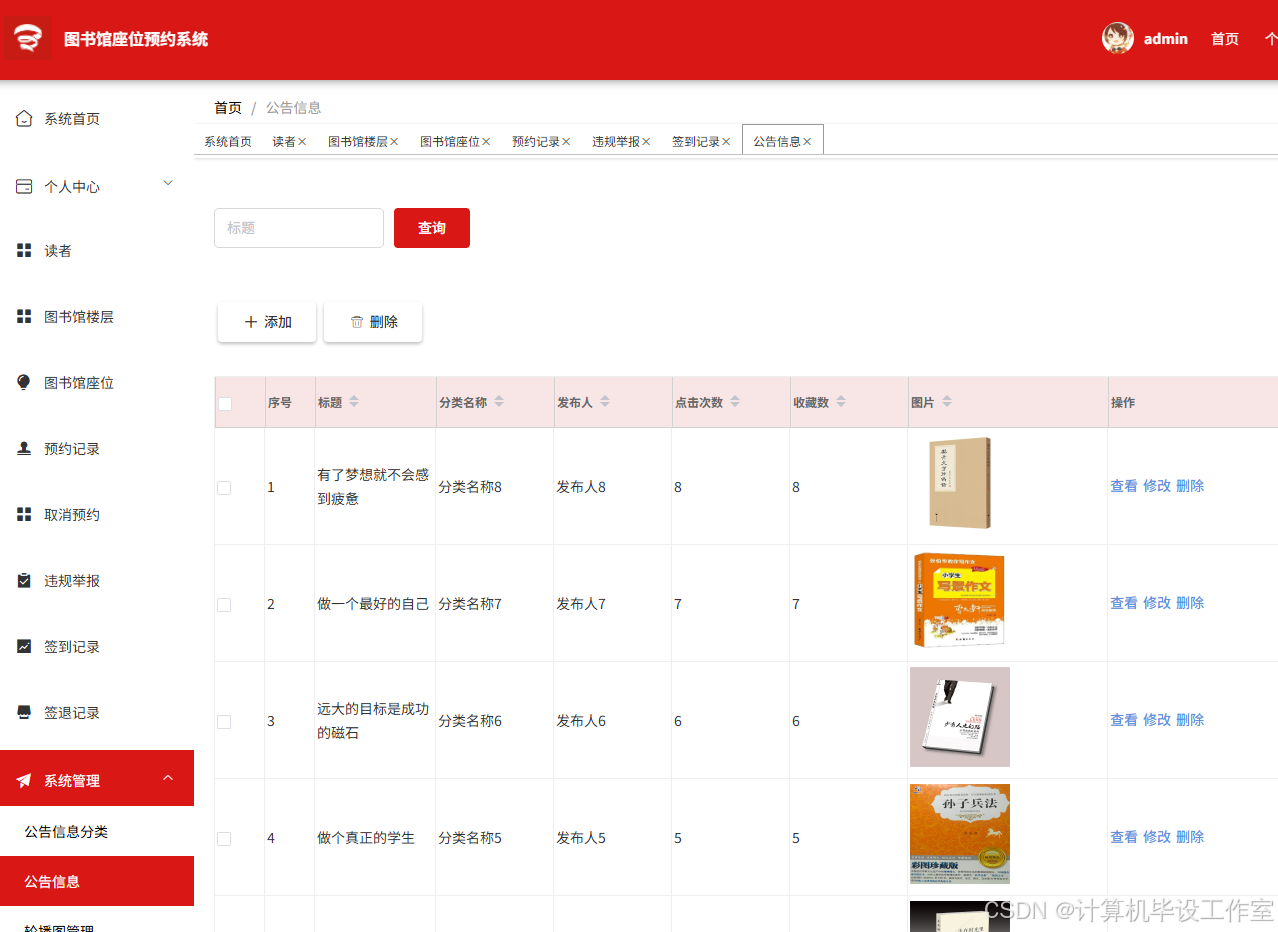
Task: Click the 添加 button
Action: [267, 322]
